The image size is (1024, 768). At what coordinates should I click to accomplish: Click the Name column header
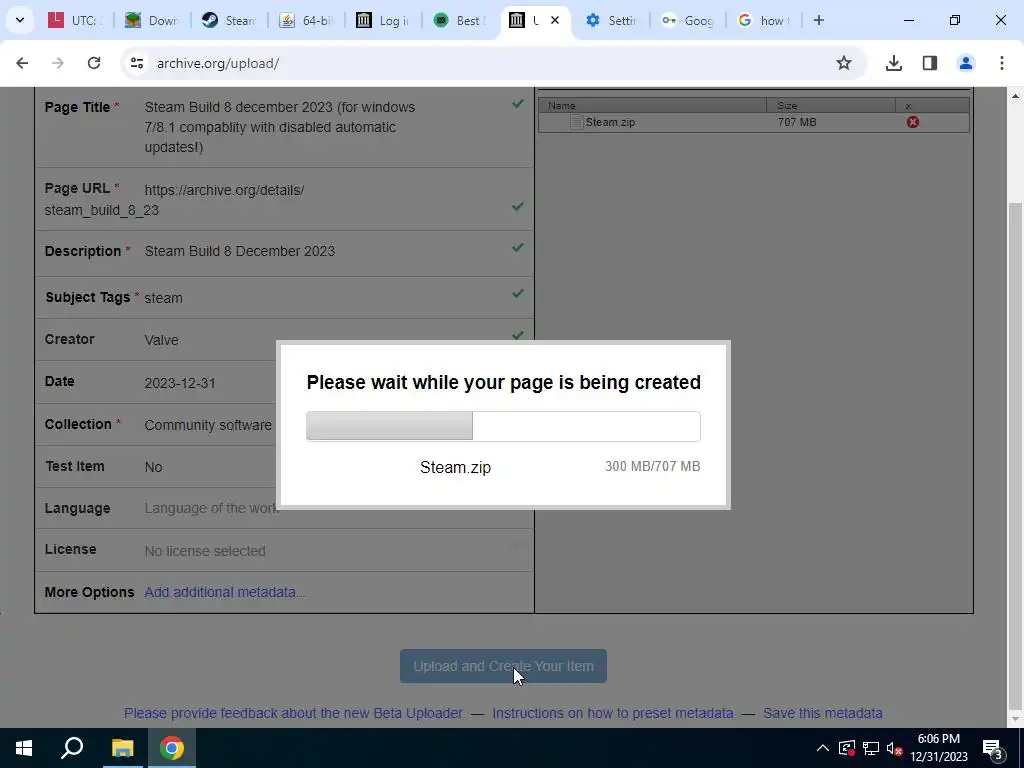tap(652, 105)
